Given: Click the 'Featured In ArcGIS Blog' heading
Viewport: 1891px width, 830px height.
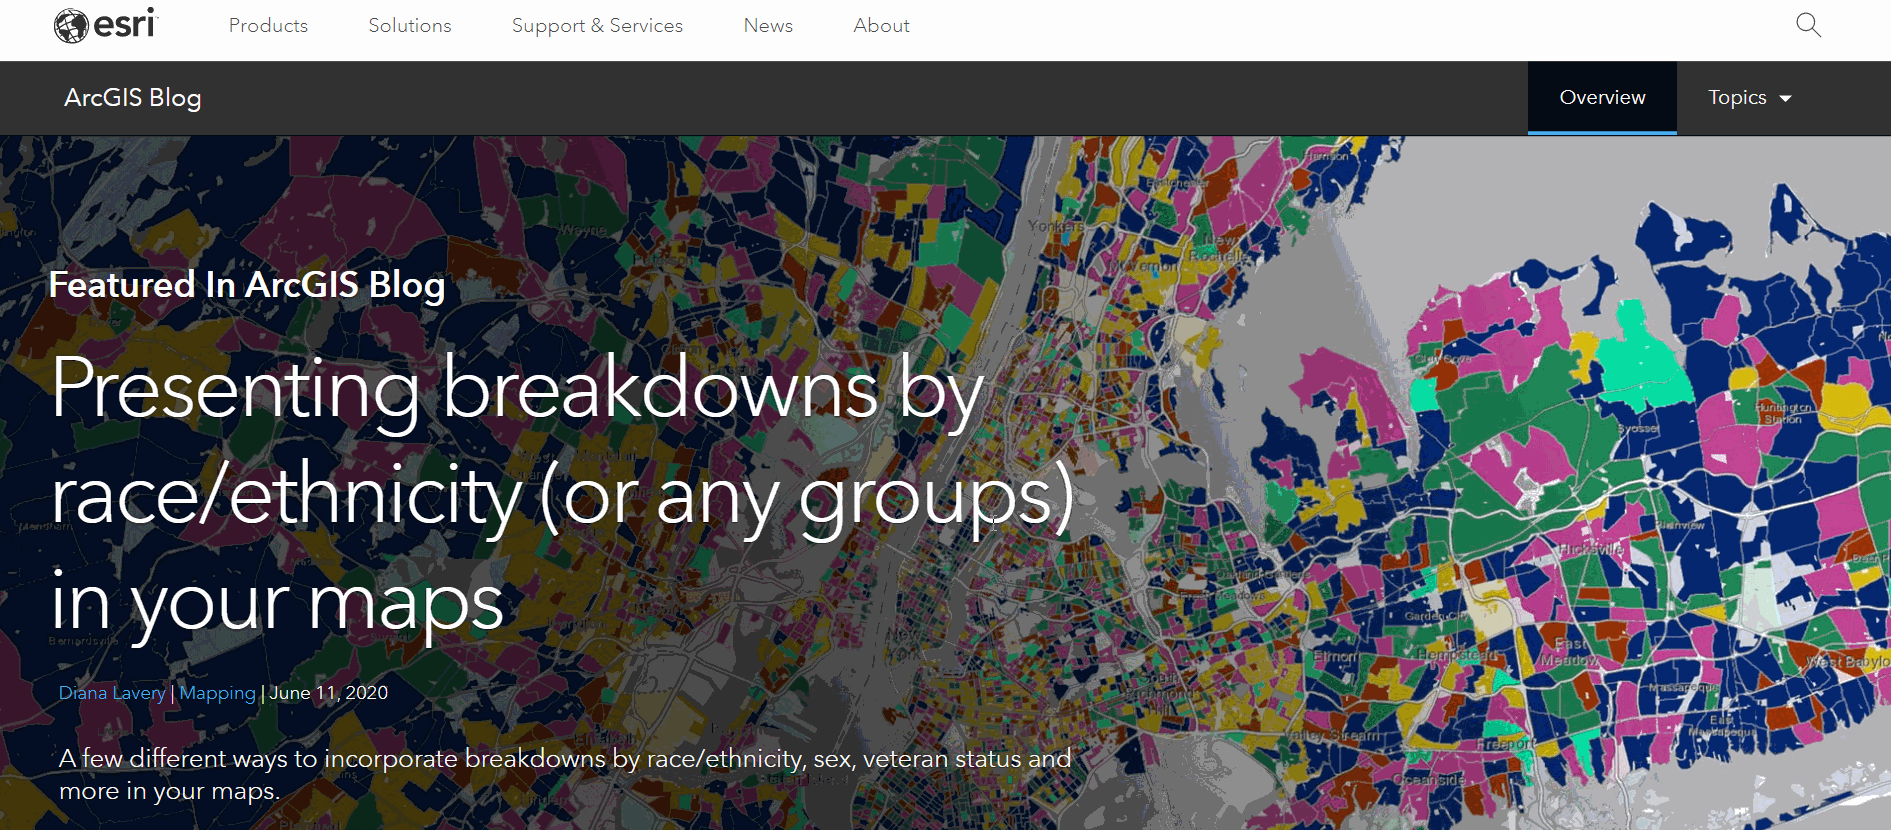Looking at the screenshot, I should pyautogui.click(x=247, y=285).
